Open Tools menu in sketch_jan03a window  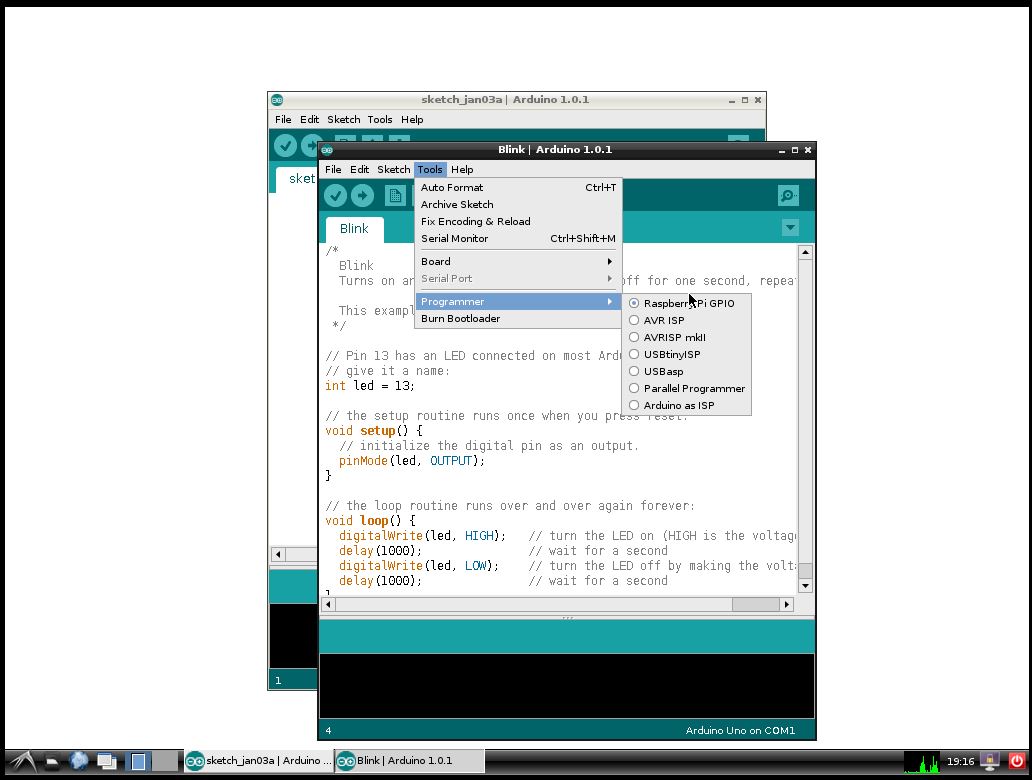pyautogui.click(x=380, y=120)
